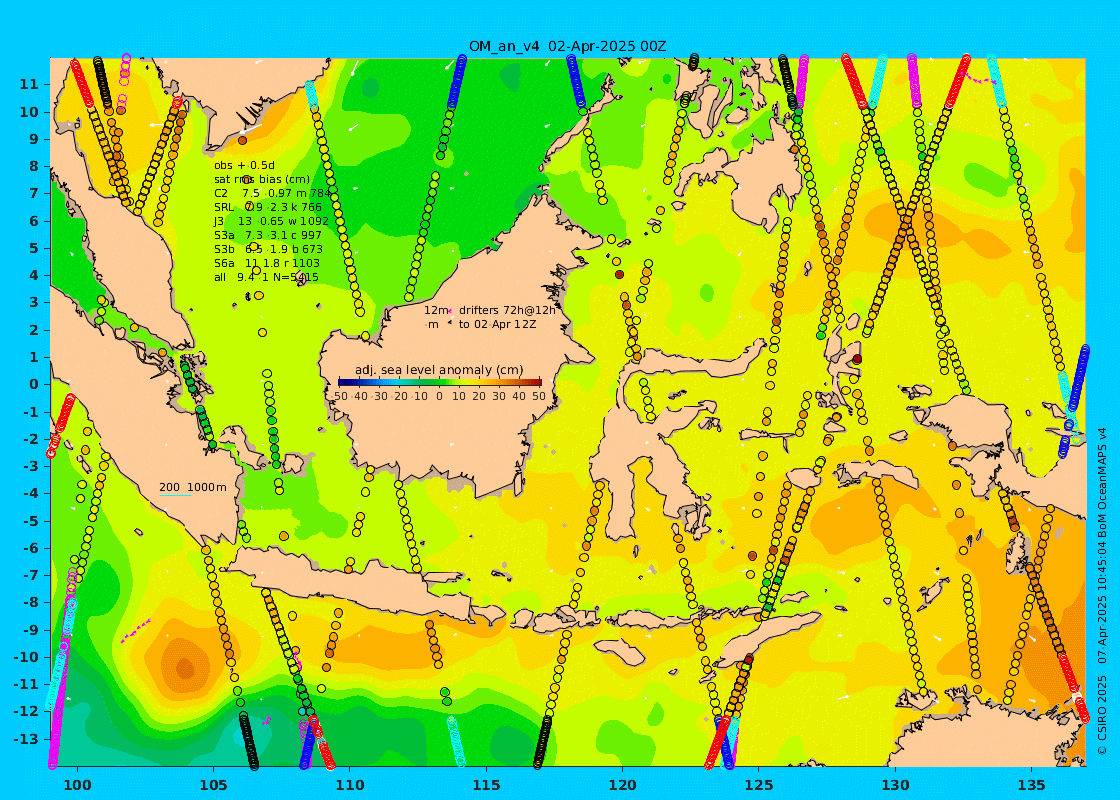
Task: Click latitude axis label 7
Action: coord(34,194)
